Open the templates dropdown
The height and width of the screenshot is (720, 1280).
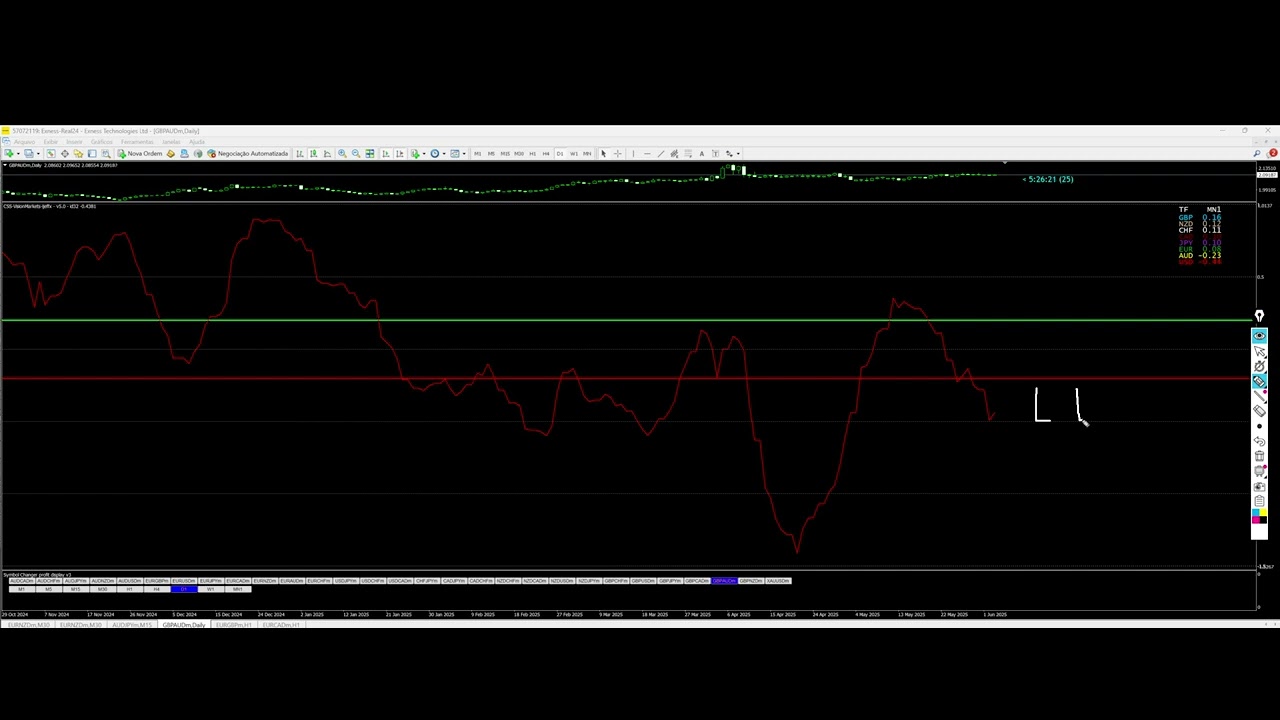tap(464, 153)
